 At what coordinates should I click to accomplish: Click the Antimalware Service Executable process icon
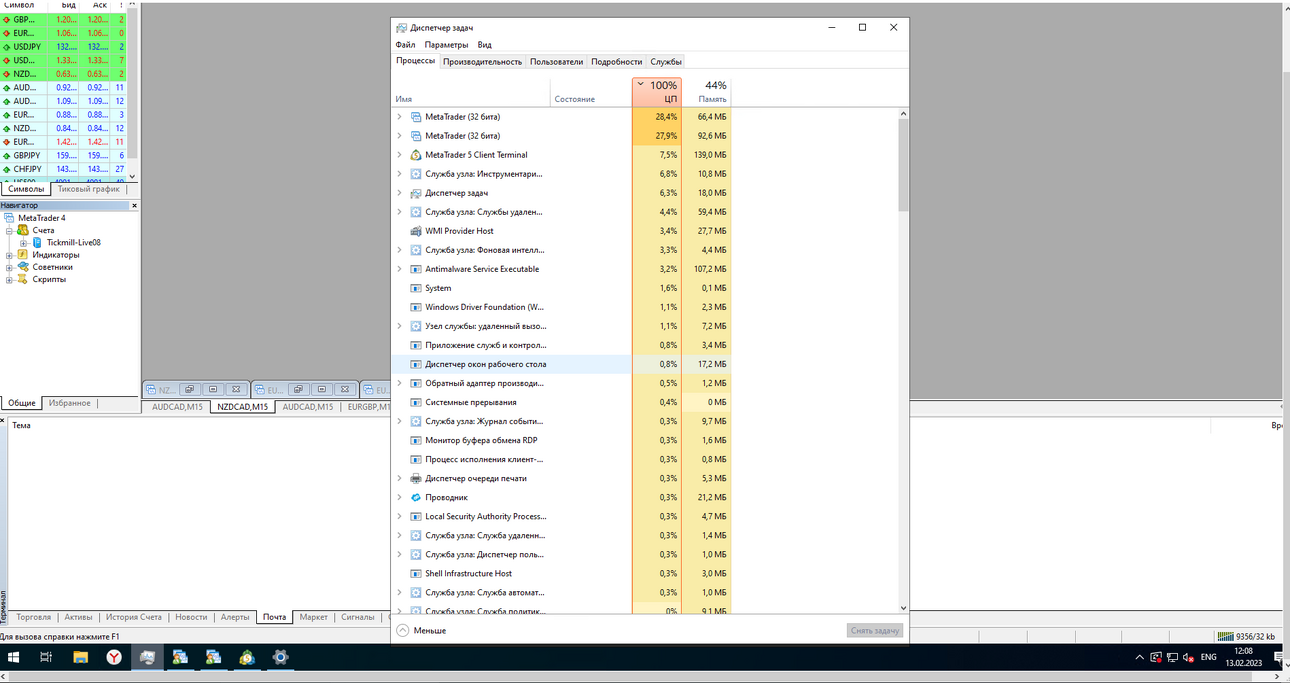(x=416, y=269)
